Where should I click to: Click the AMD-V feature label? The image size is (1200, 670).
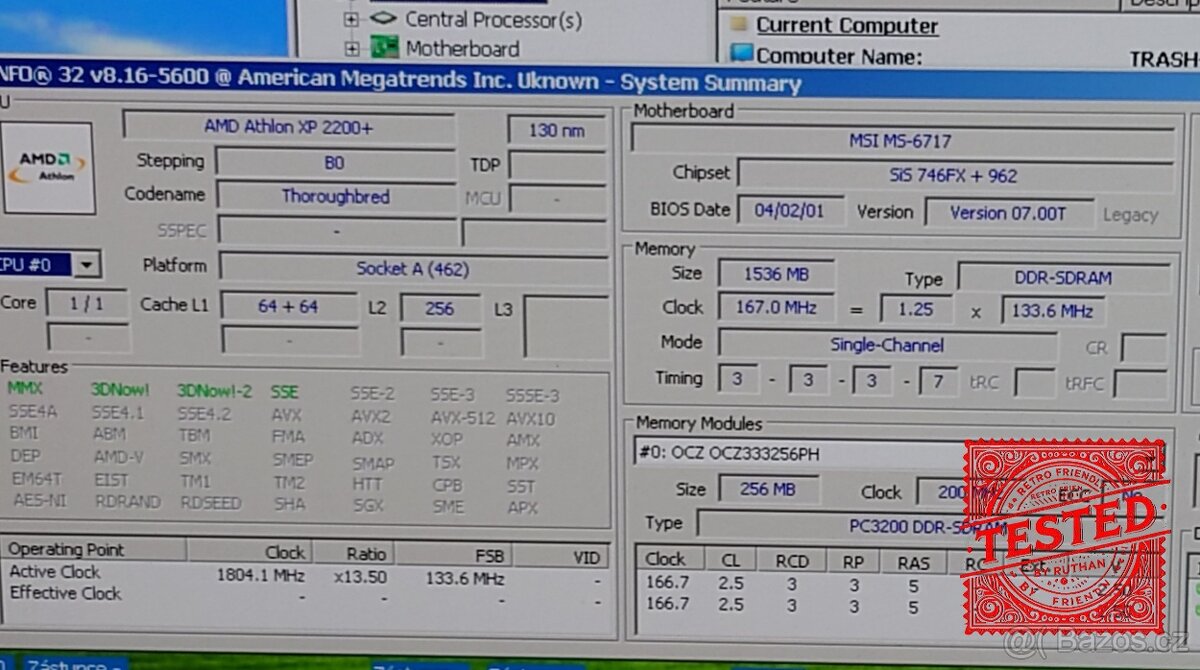(118, 457)
